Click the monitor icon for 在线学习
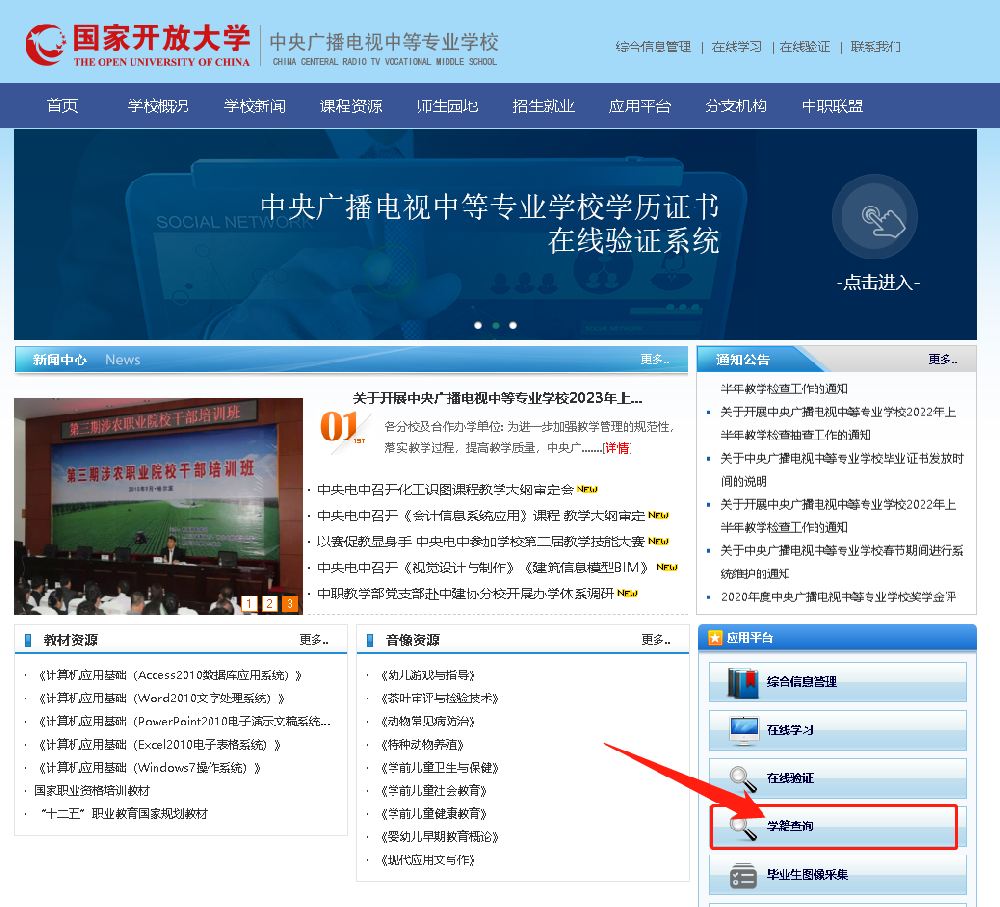The image size is (1000, 907). pyautogui.click(x=744, y=730)
